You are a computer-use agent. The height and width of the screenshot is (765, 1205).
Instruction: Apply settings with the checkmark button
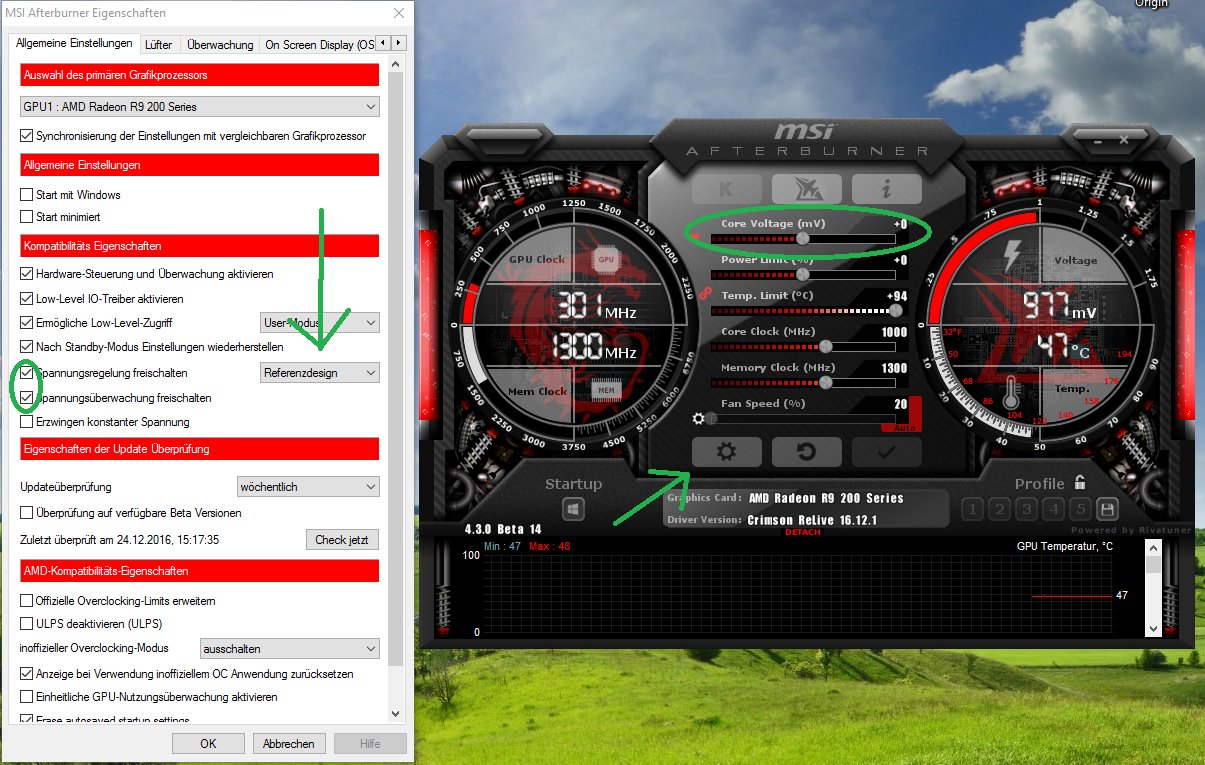tap(886, 452)
